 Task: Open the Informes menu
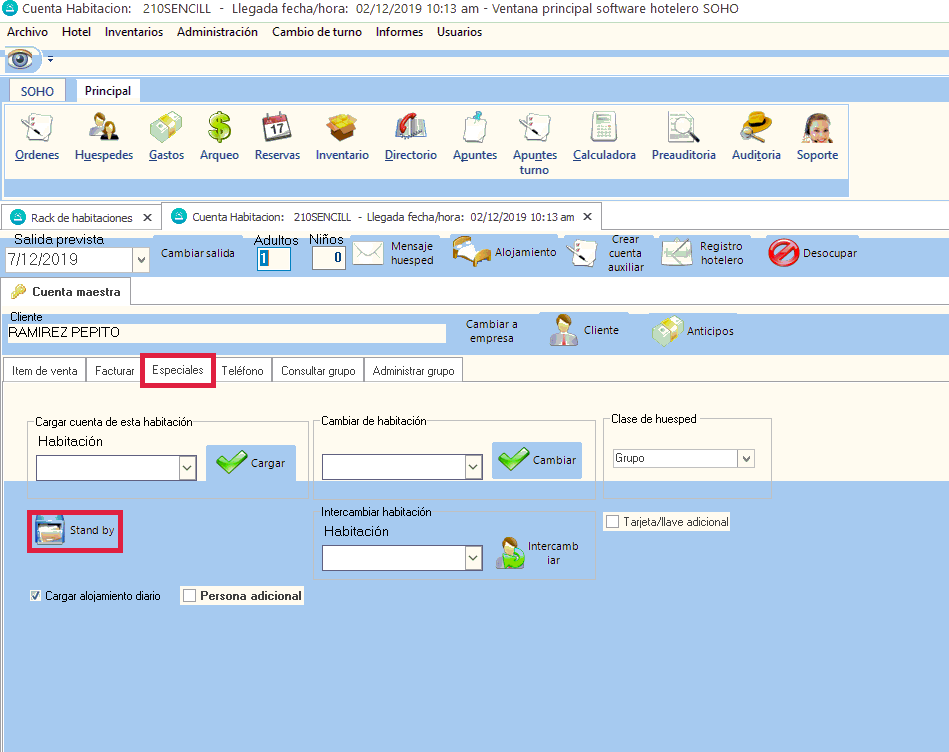(x=398, y=32)
